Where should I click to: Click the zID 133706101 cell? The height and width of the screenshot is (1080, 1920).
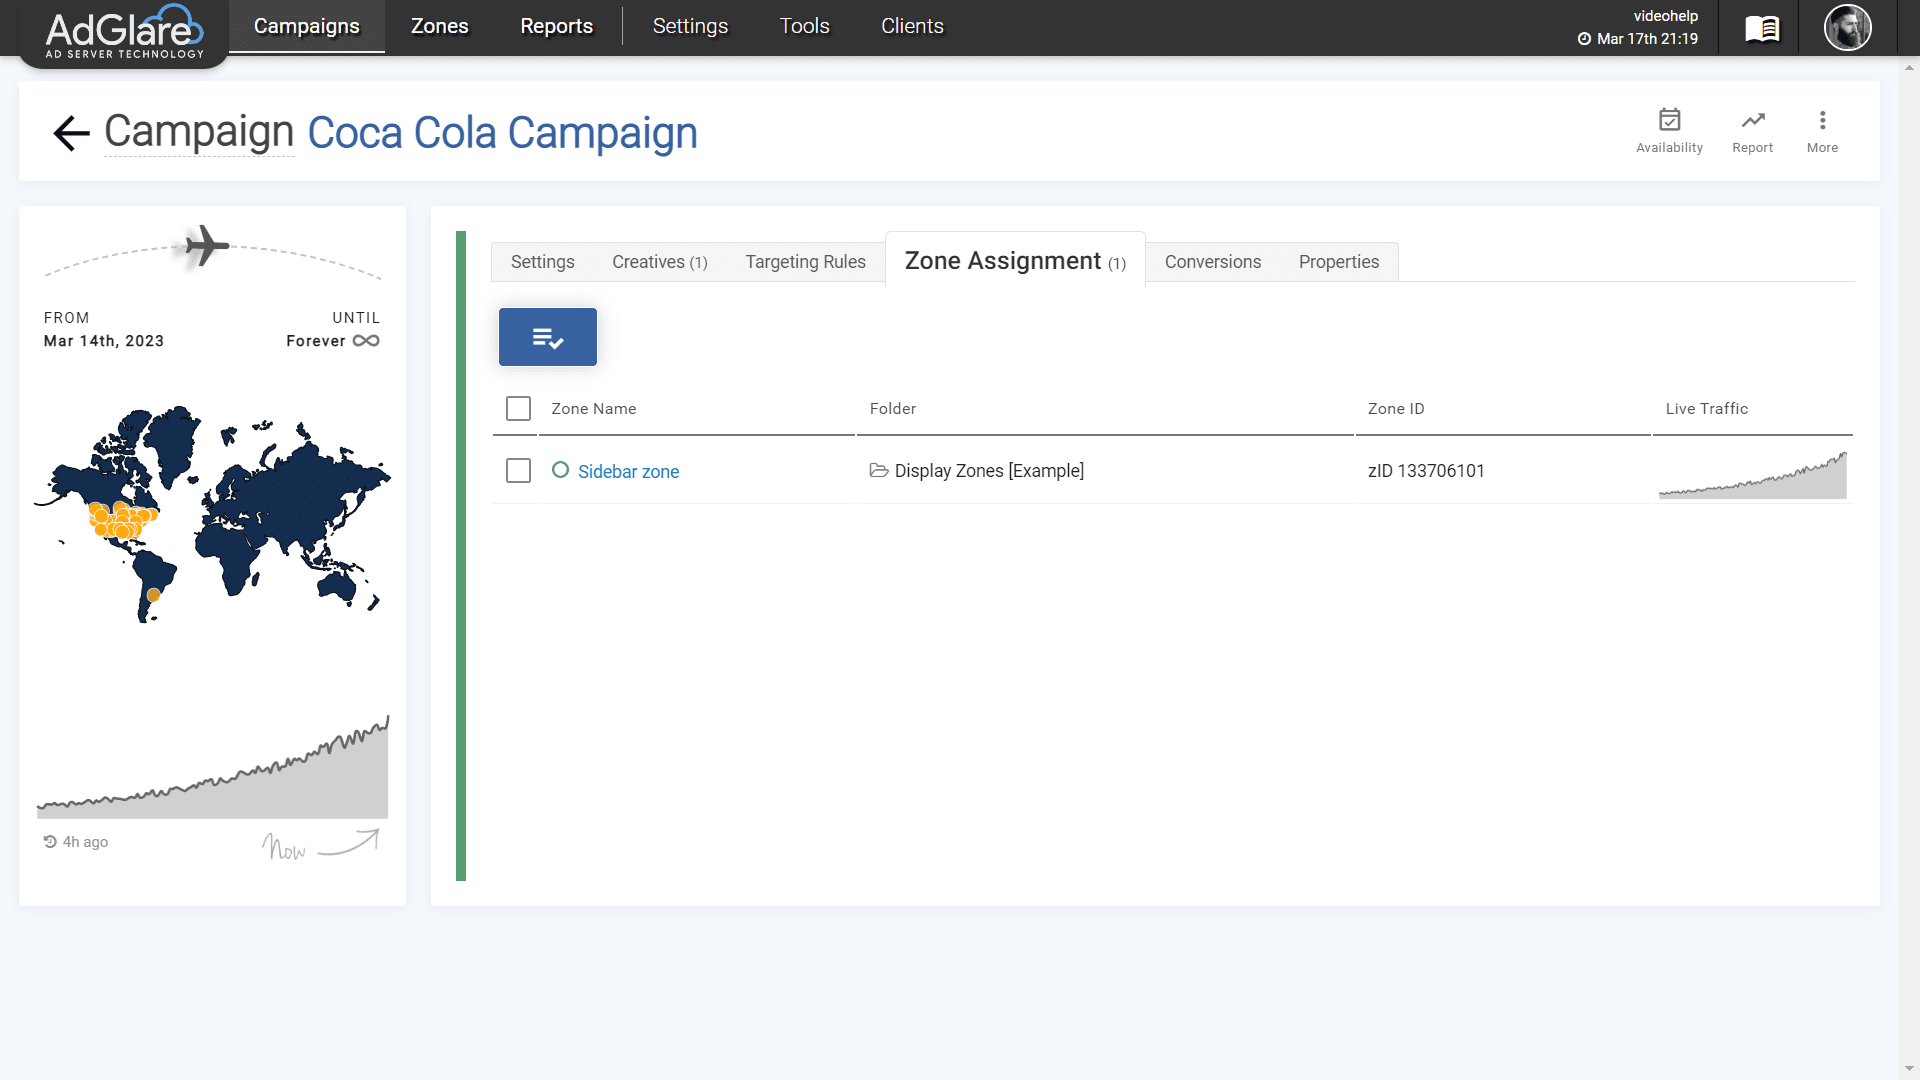[x=1425, y=471]
